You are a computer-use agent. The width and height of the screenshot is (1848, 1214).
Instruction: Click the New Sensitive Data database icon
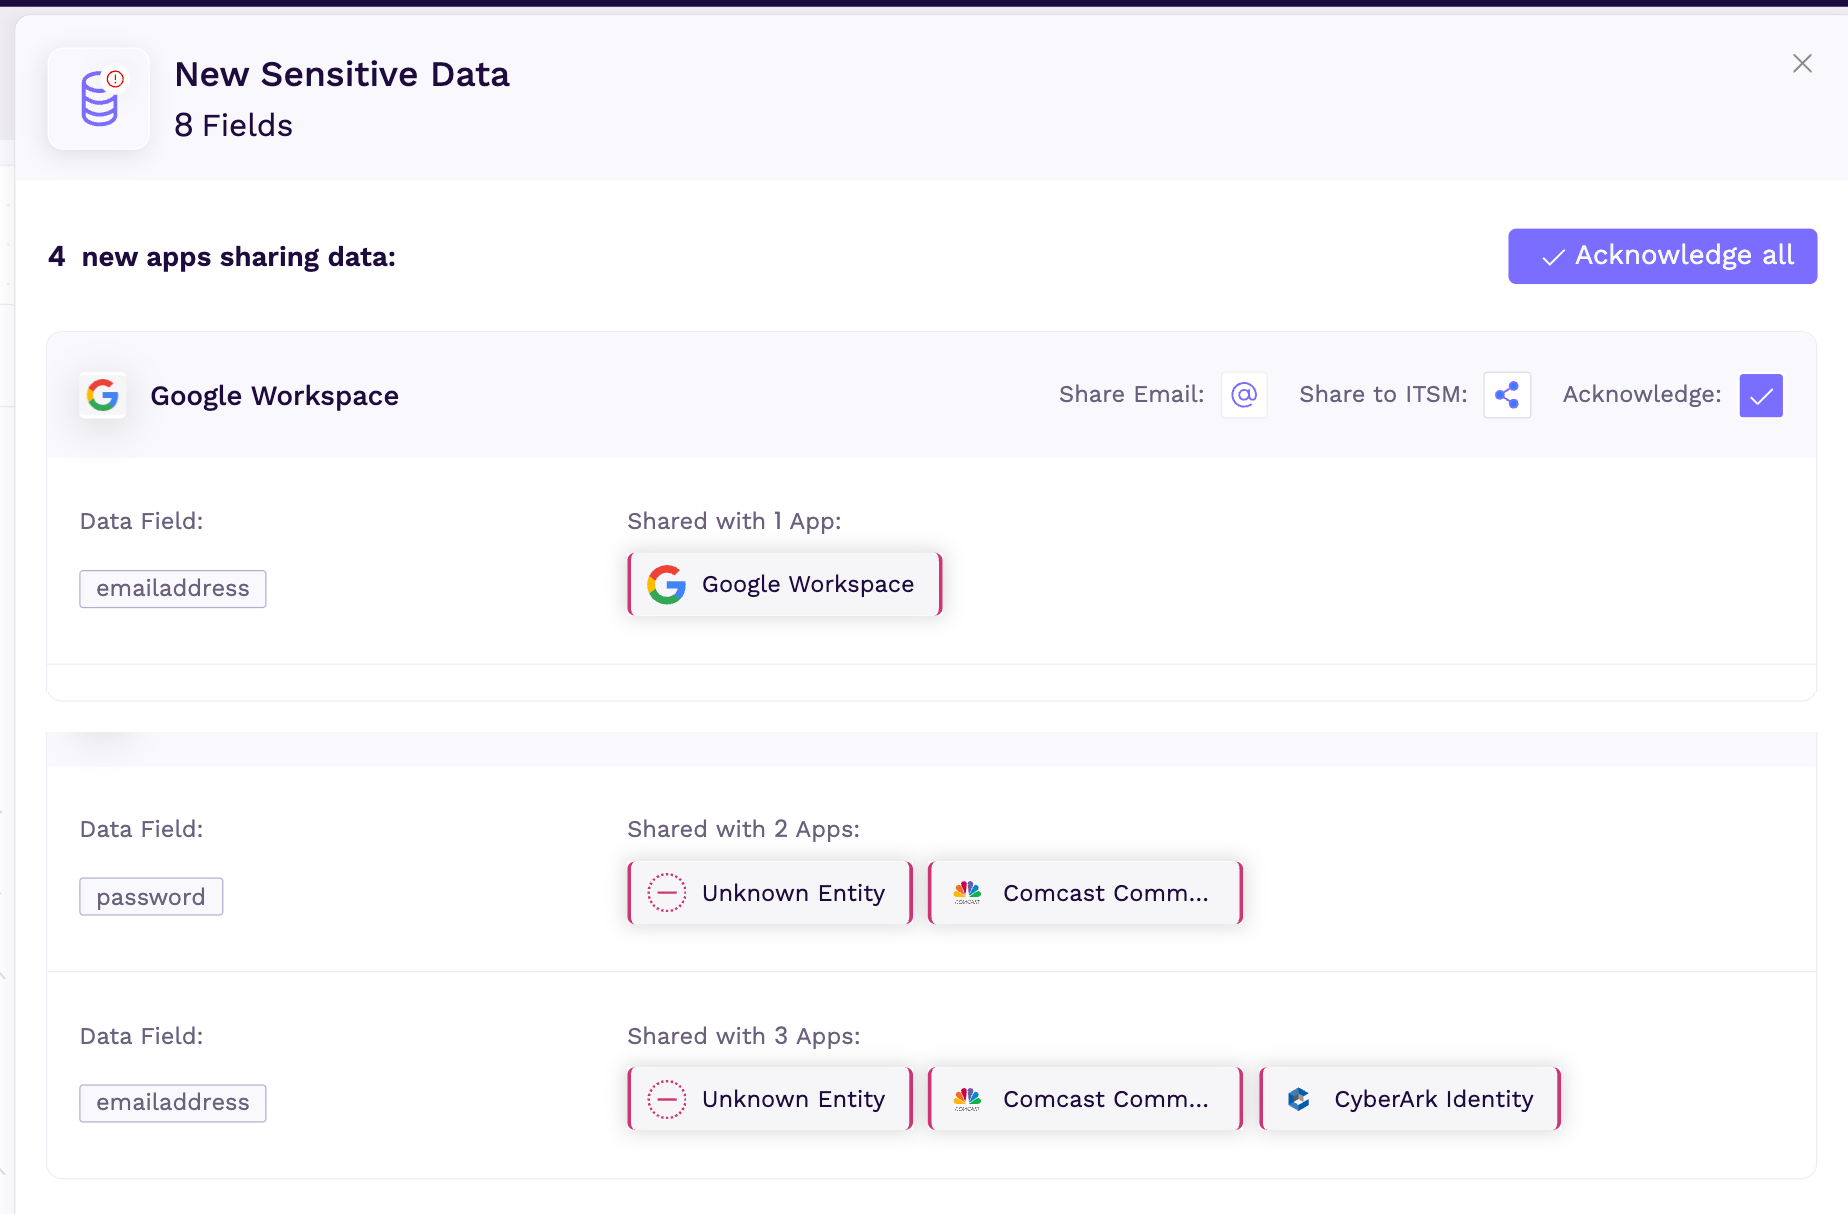point(99,98)
